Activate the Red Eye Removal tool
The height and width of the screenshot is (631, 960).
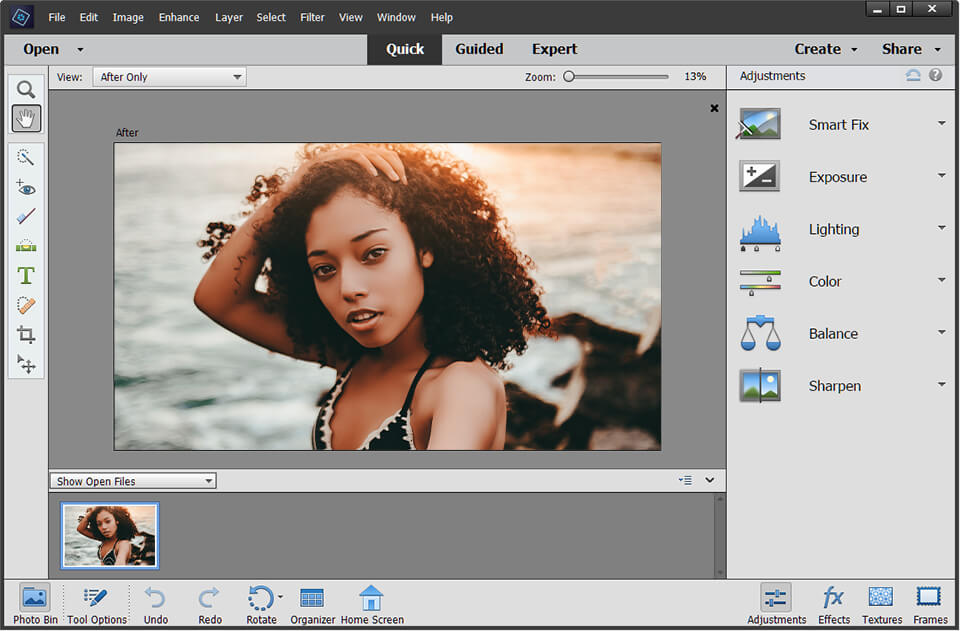pos(26,187)
